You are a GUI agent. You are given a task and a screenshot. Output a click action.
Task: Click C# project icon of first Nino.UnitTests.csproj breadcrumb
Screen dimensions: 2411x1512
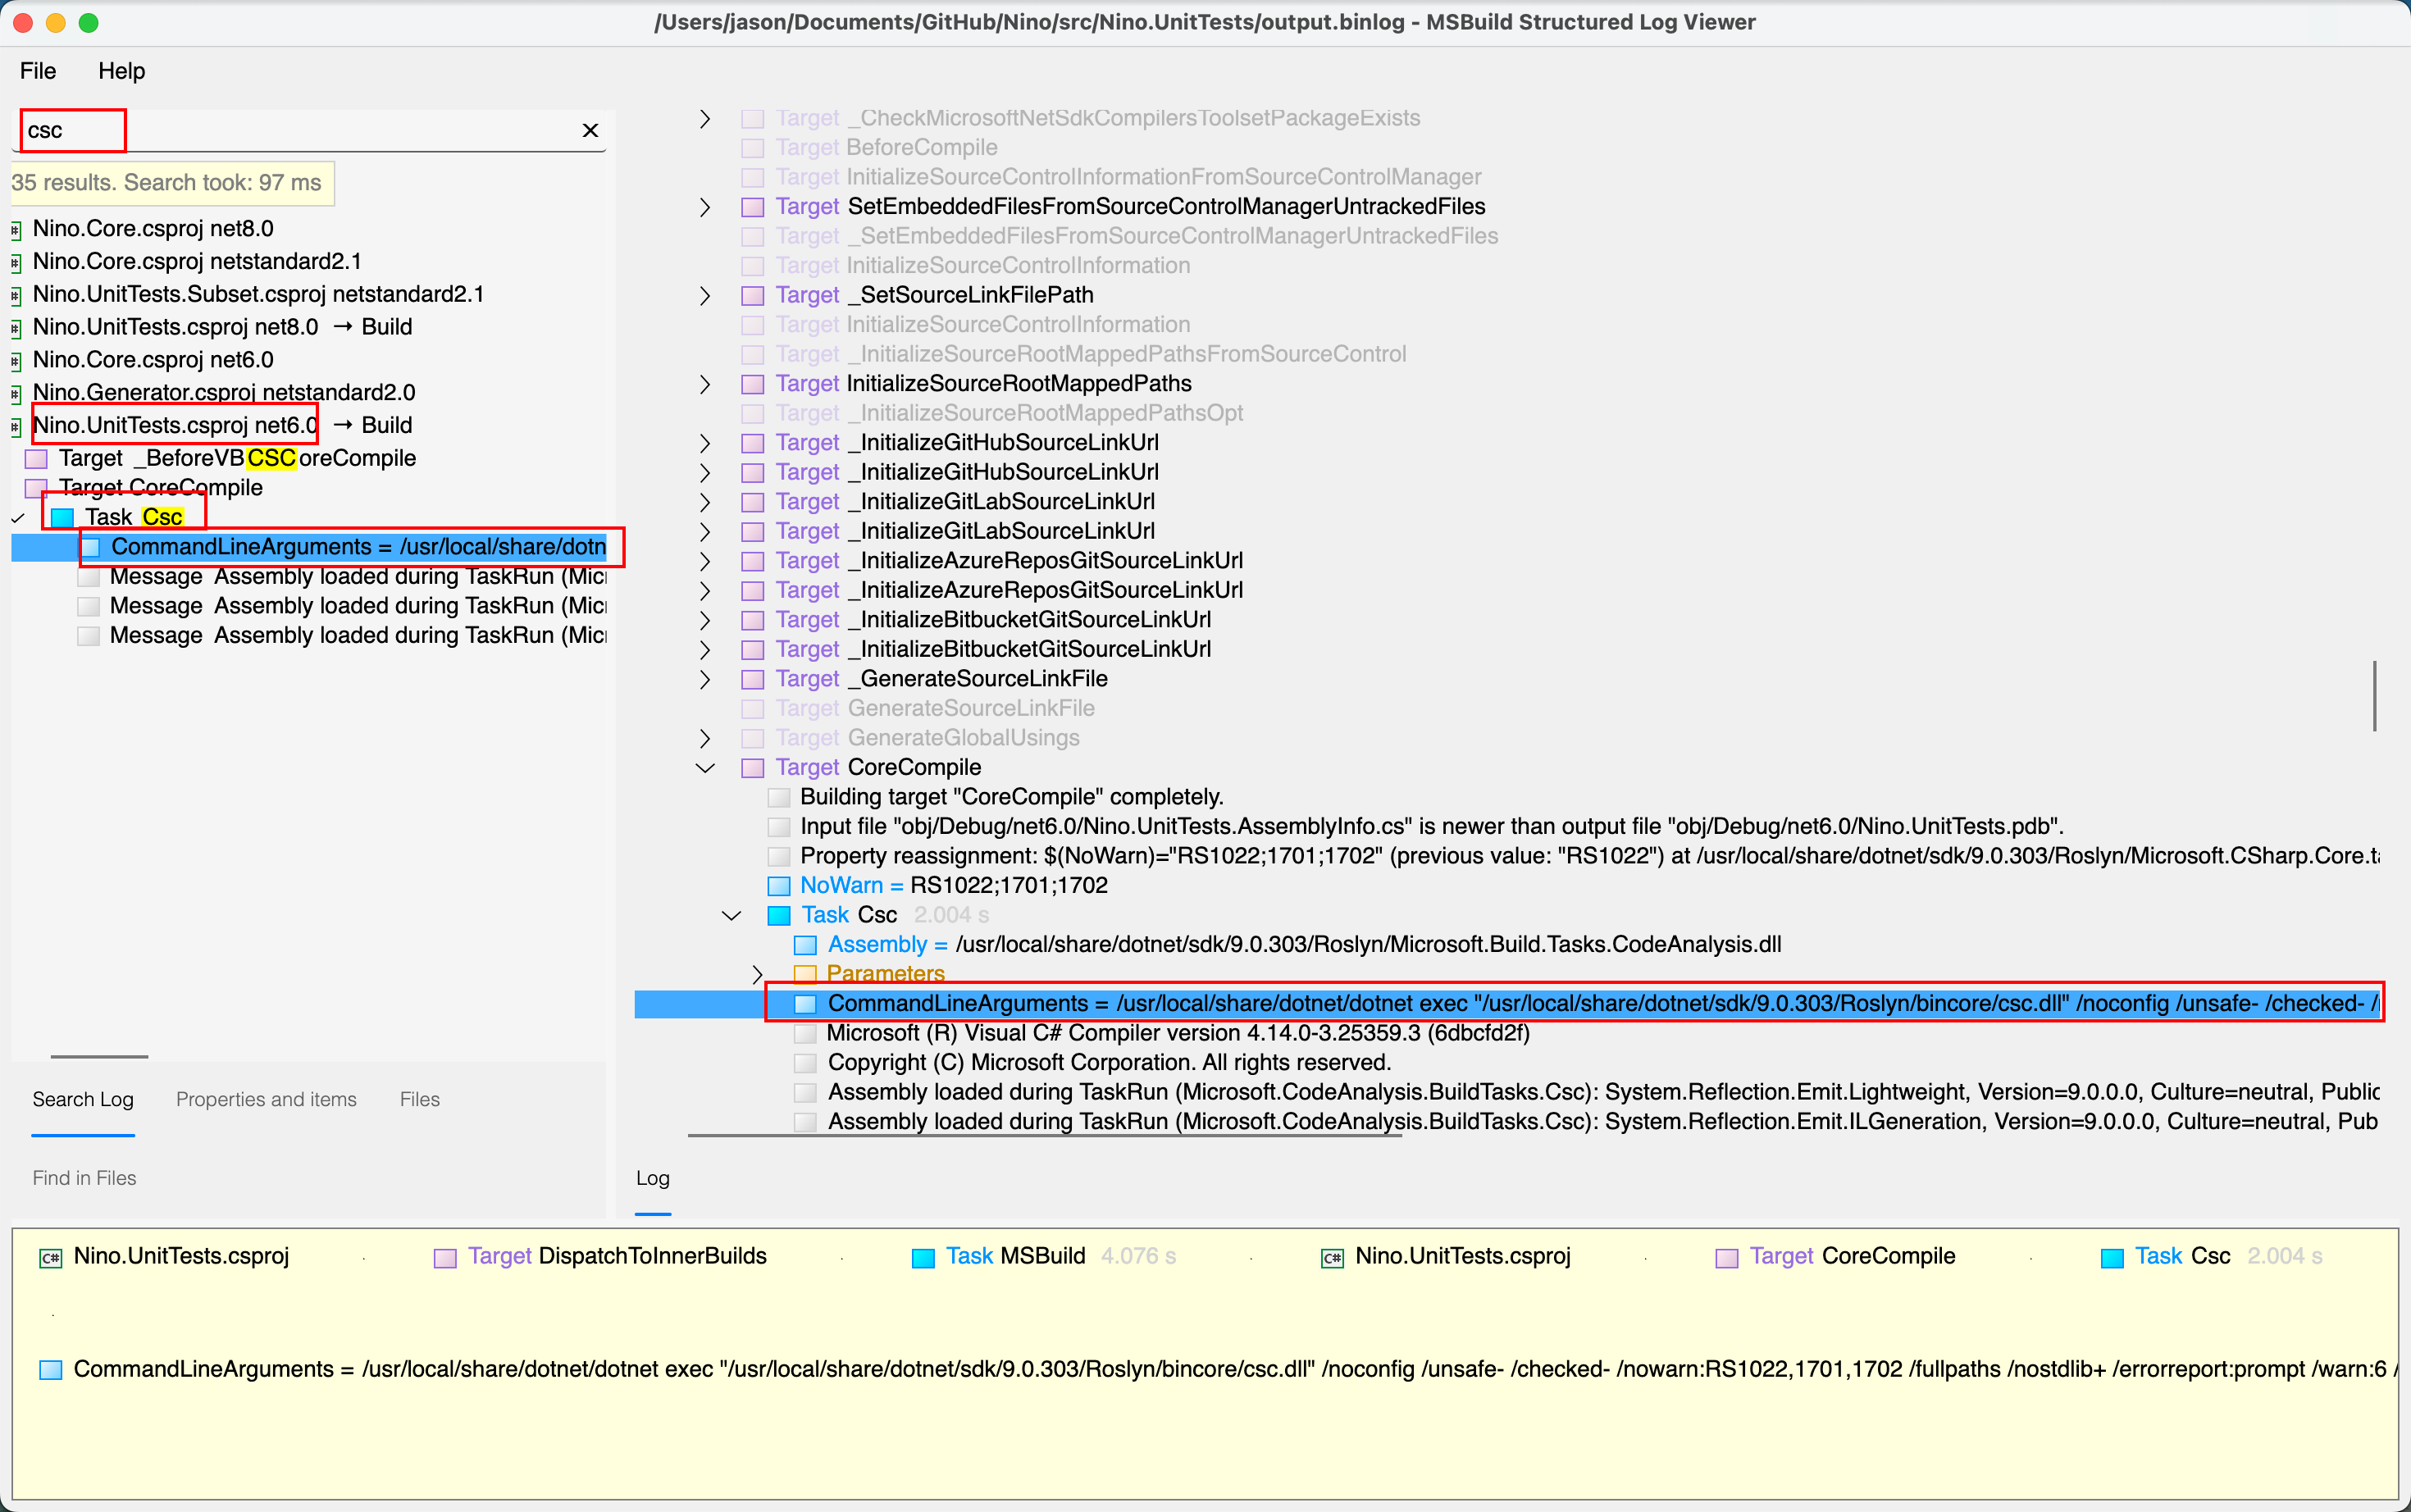tap(50, 1258)
